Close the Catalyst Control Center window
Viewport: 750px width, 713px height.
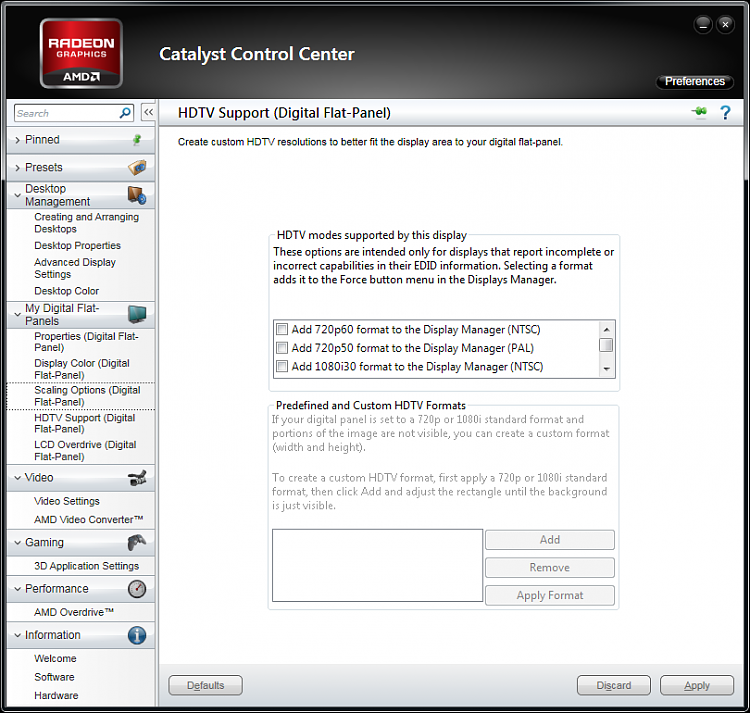pyautogui.click(x=725, y=24)
